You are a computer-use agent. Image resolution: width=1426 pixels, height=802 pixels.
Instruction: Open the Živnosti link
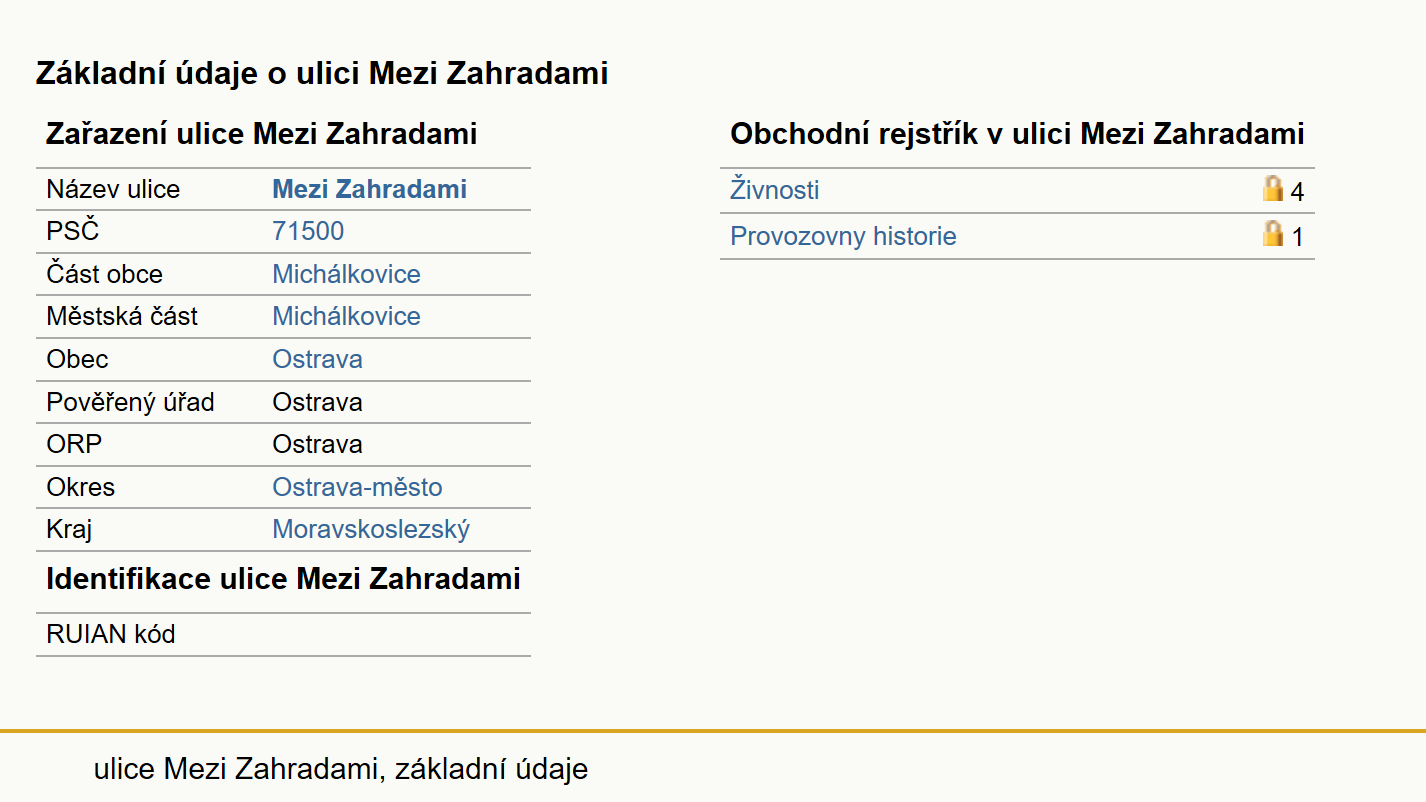point(775,190)
